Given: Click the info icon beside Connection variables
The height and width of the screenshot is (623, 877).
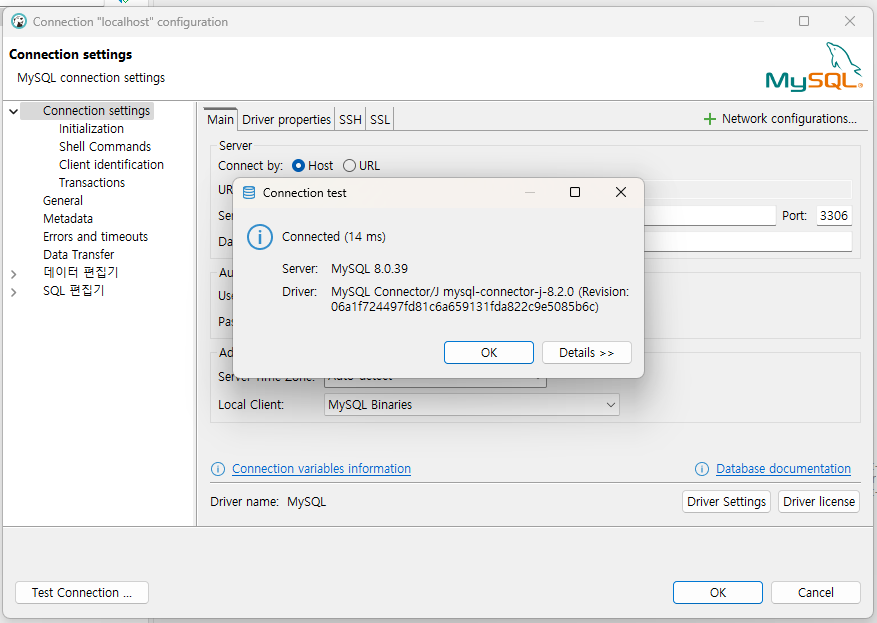Looking at the screenshot, I should pyautogui.click(x=218, y=469).
